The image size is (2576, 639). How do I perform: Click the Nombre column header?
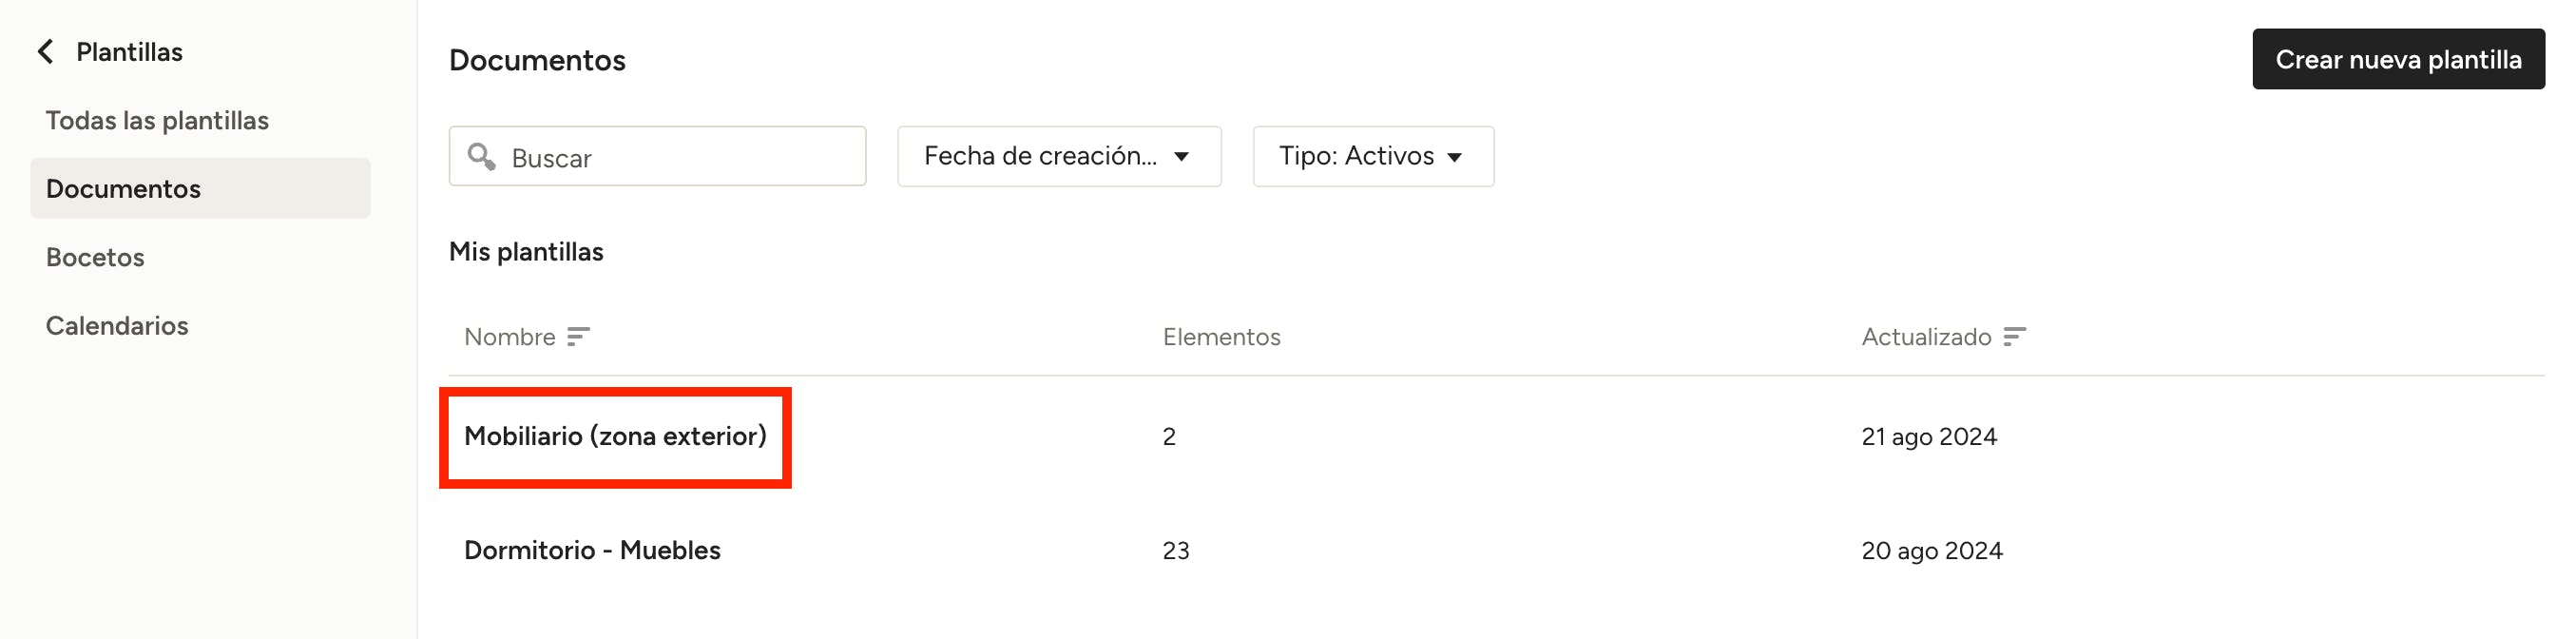click(509, 337)
